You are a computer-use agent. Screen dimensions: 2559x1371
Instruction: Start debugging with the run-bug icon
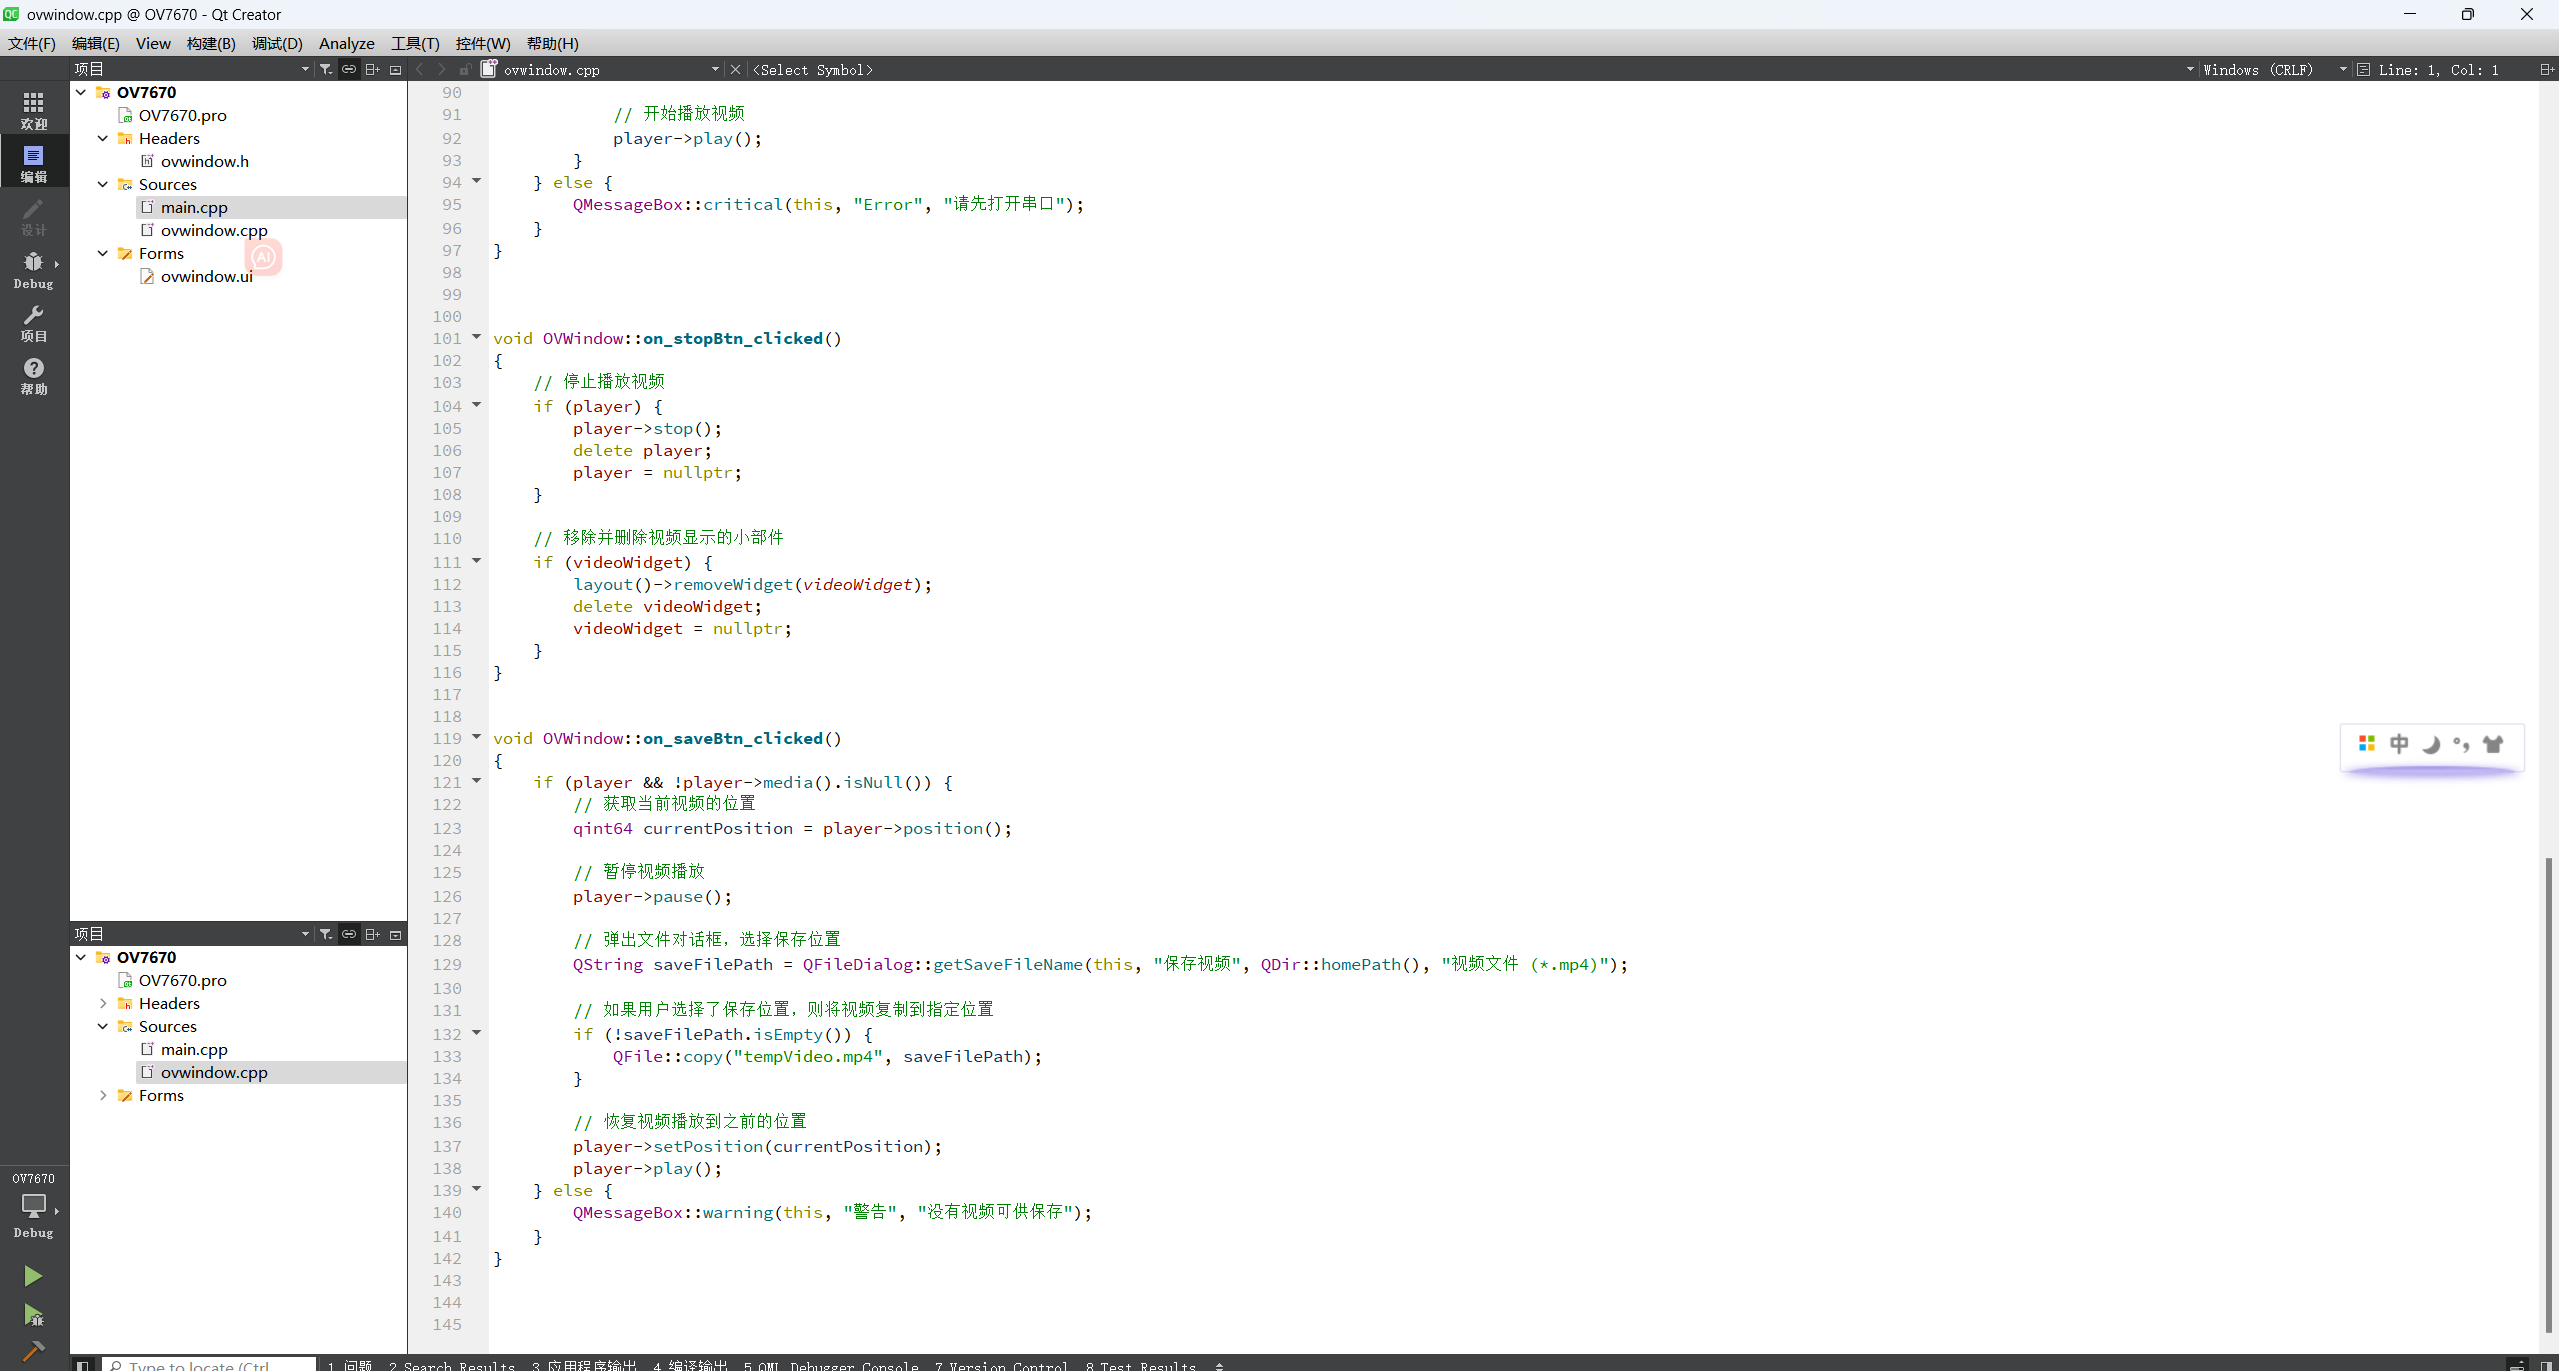tap(33, 1315)
